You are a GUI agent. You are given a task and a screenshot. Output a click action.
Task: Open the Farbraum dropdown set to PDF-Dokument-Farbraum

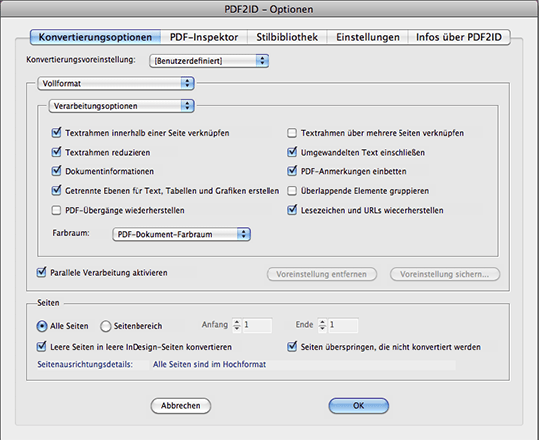click(182, 234)
